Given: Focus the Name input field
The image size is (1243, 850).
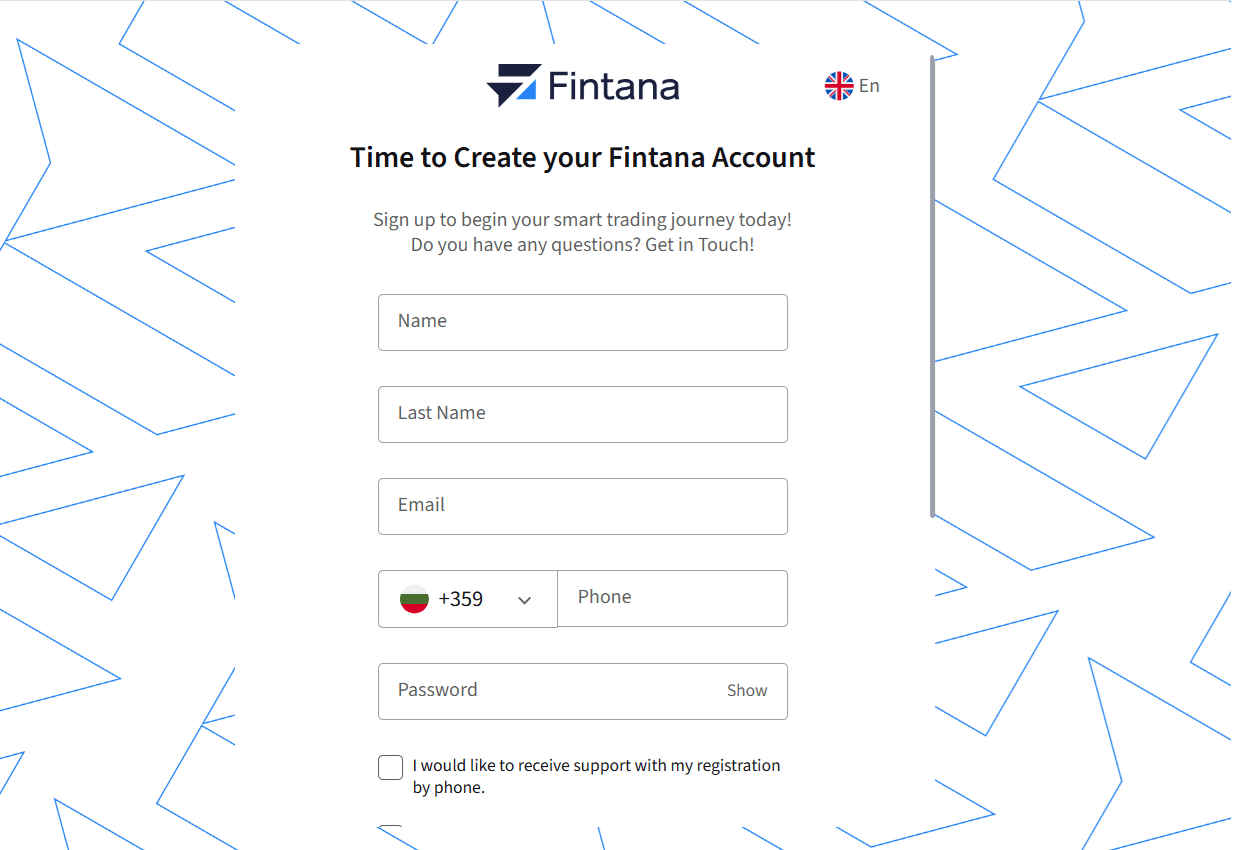Looking at the screenshot, I should pos(583,322).
